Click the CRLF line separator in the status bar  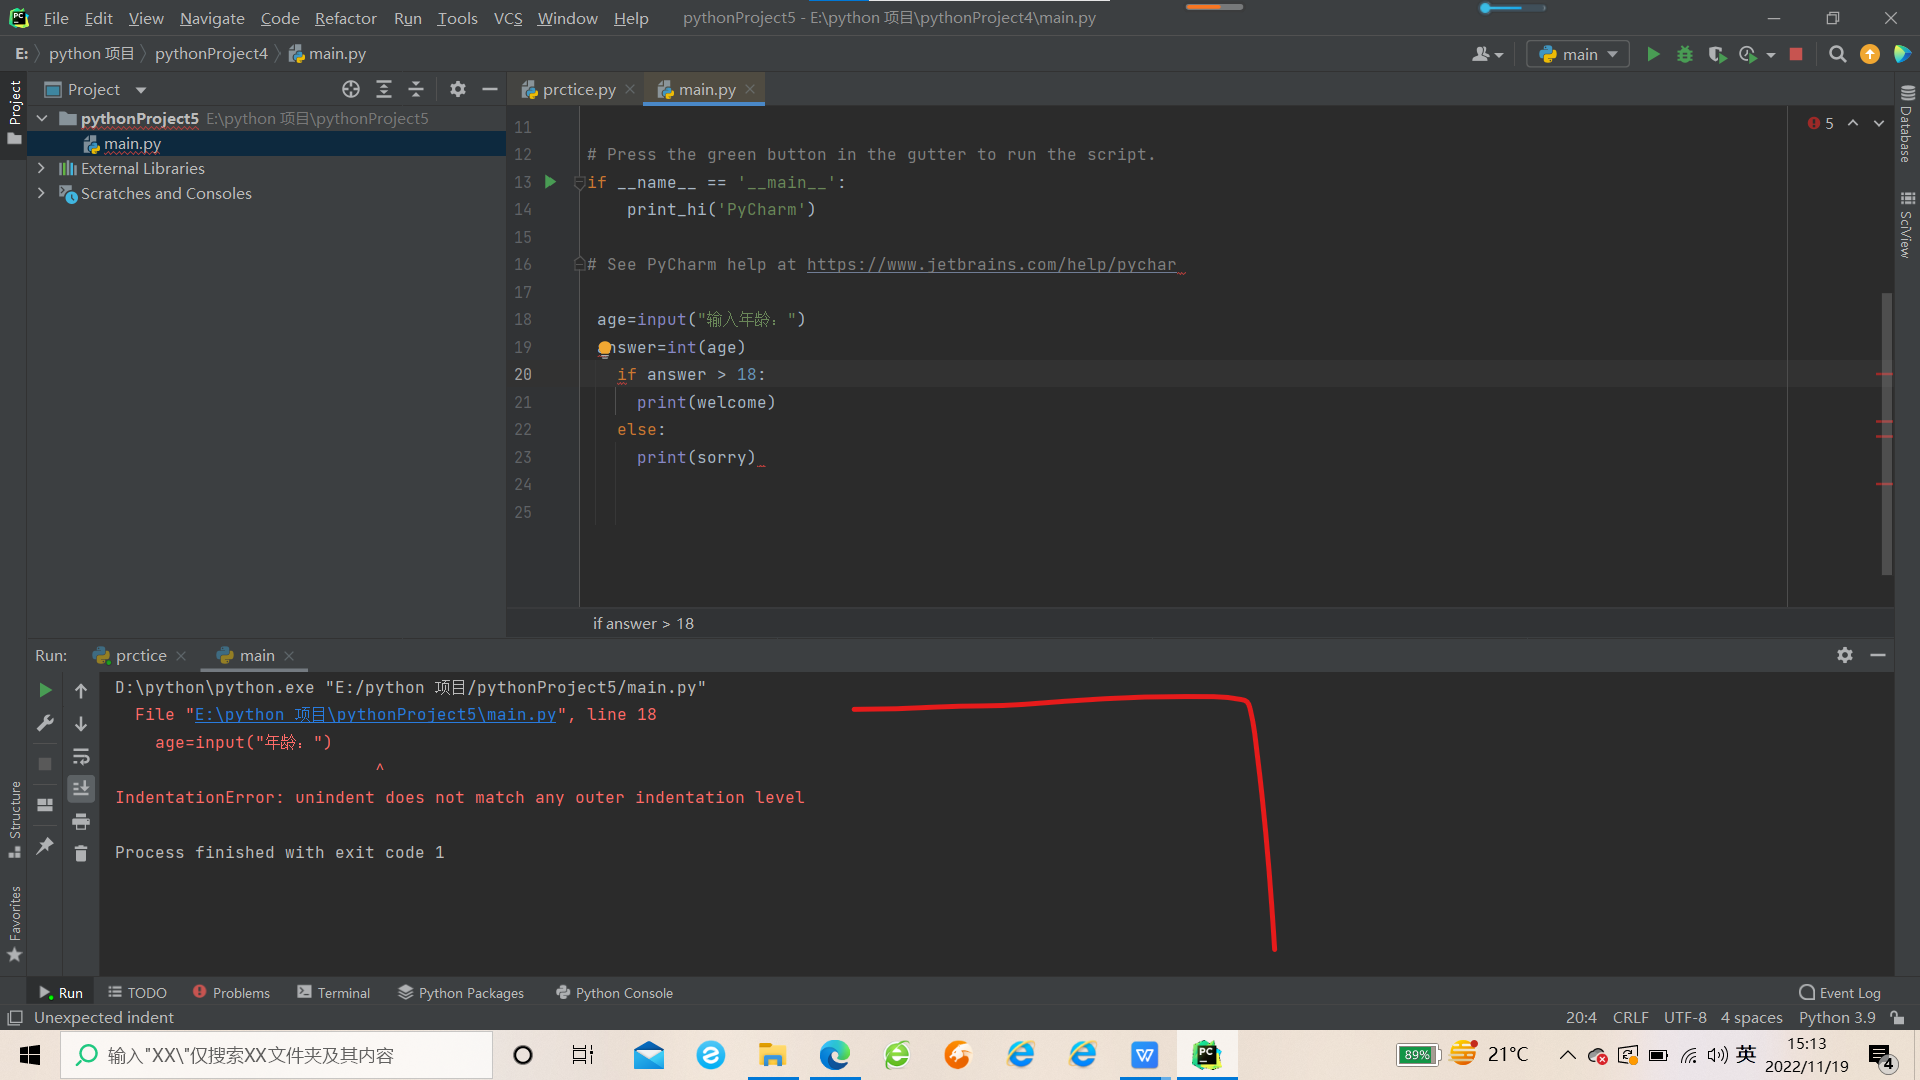coord(1630,1017)
